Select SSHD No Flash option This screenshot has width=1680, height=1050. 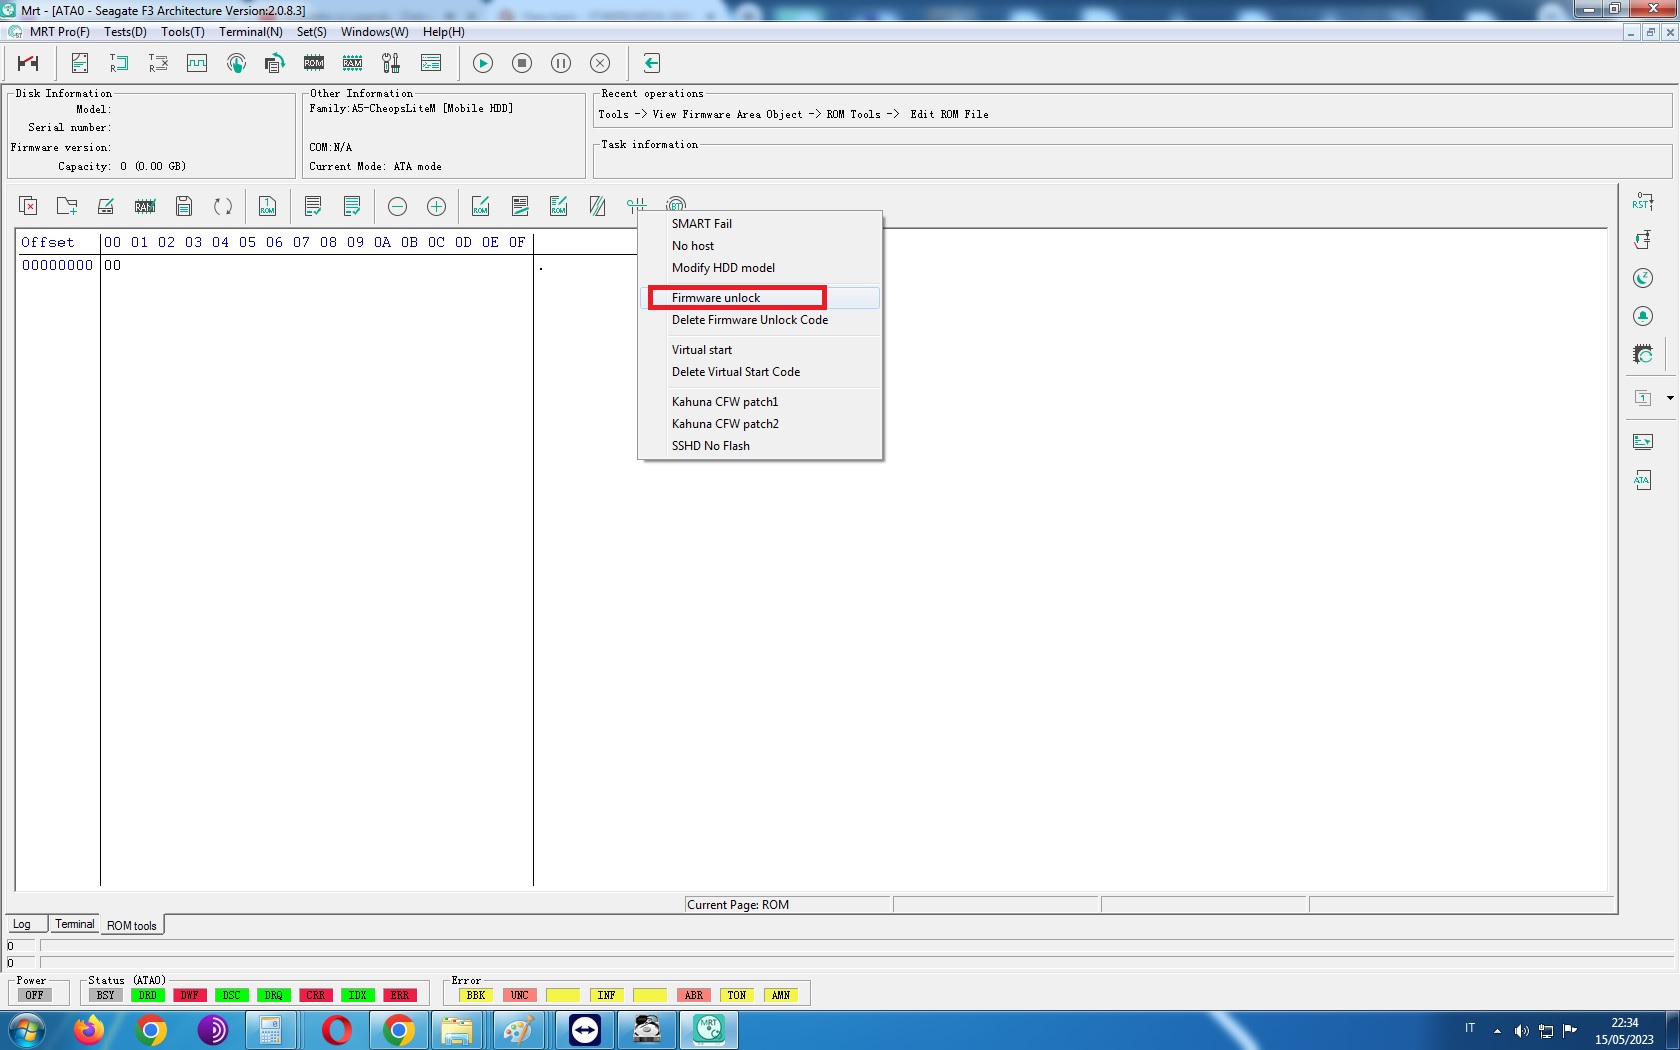tap(760, 446)
